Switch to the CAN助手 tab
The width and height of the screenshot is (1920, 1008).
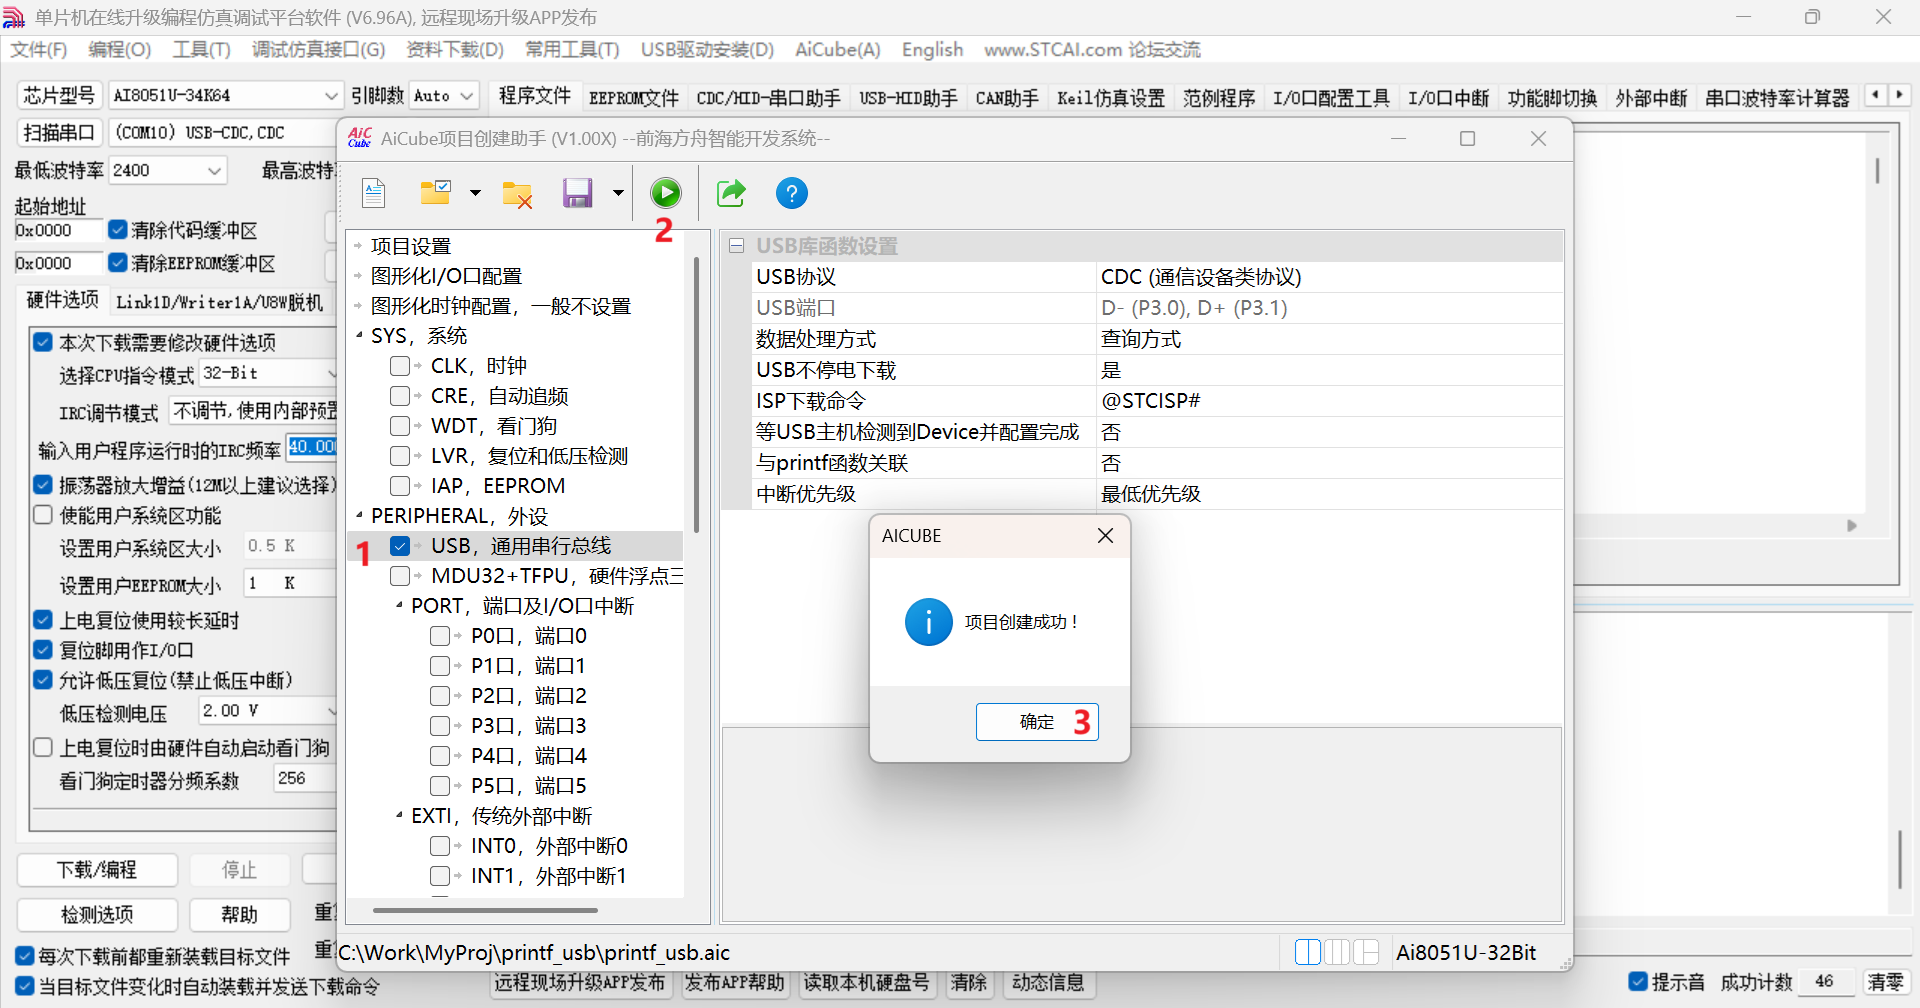[1006, 98]
